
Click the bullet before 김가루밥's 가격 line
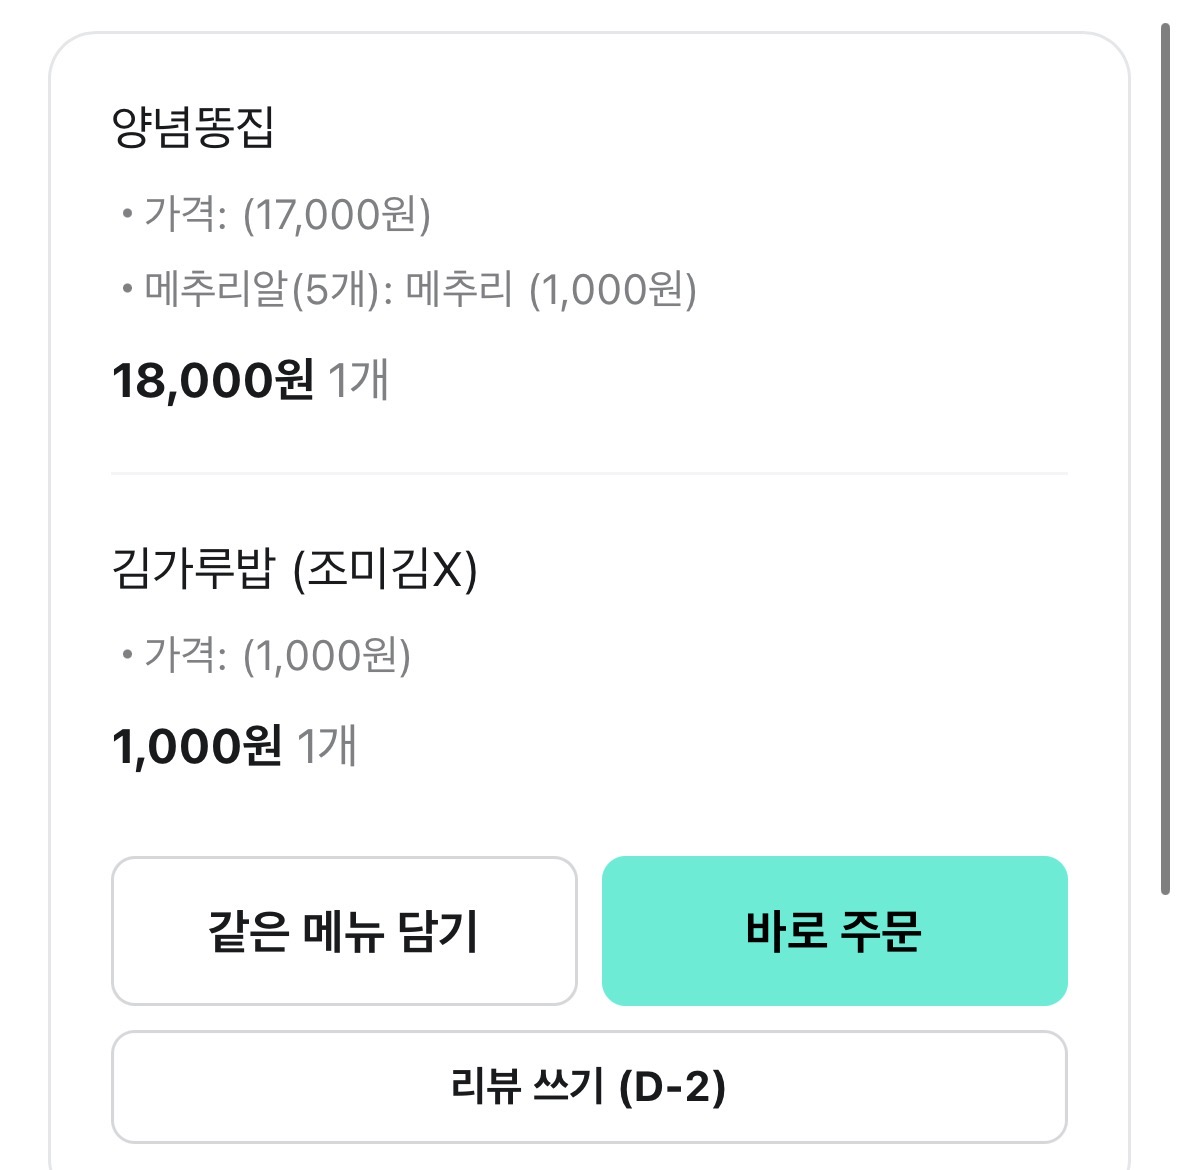coord(127,656)
